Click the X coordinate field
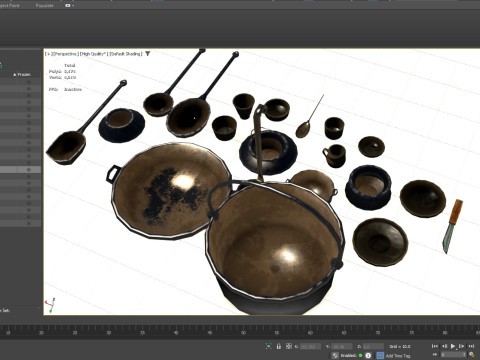 [310, 346]
